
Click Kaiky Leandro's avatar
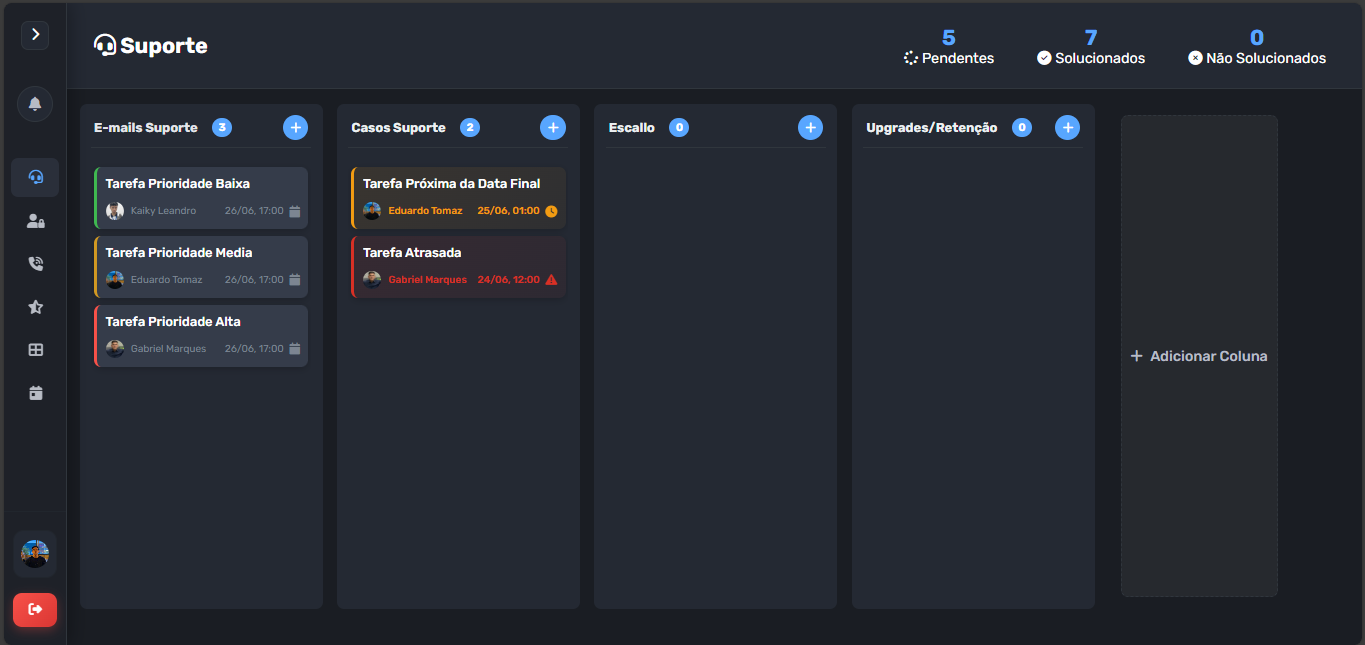pyautogui.click(x=115, y=211)
